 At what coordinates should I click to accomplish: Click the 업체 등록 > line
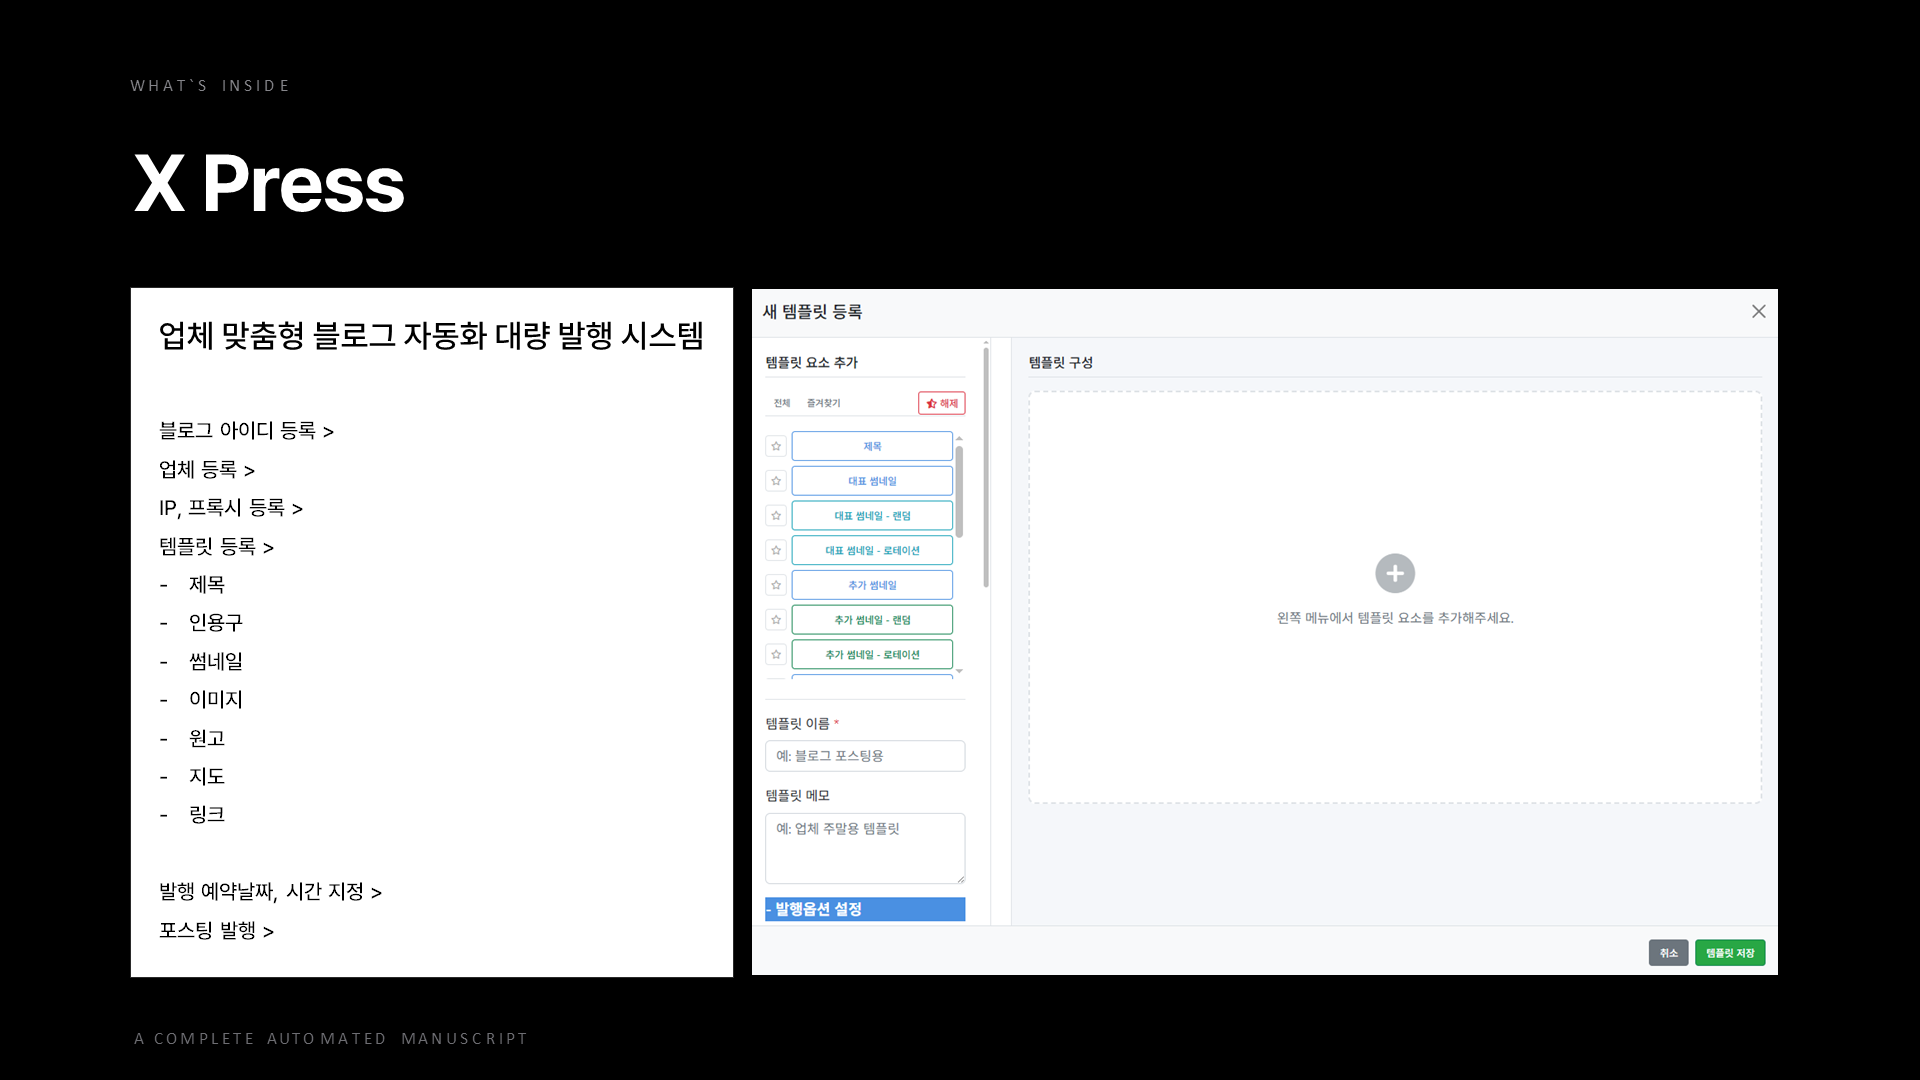pos(207,470)
